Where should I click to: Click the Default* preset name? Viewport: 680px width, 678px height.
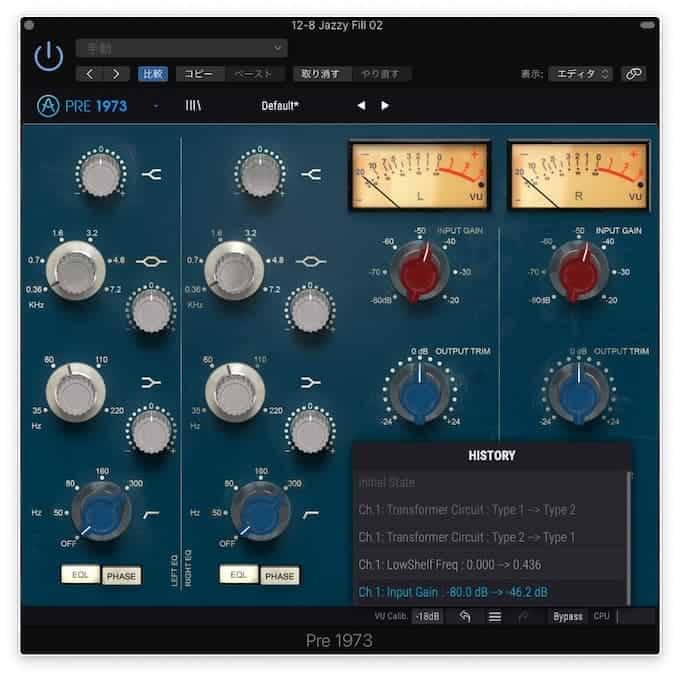point(280,106)
